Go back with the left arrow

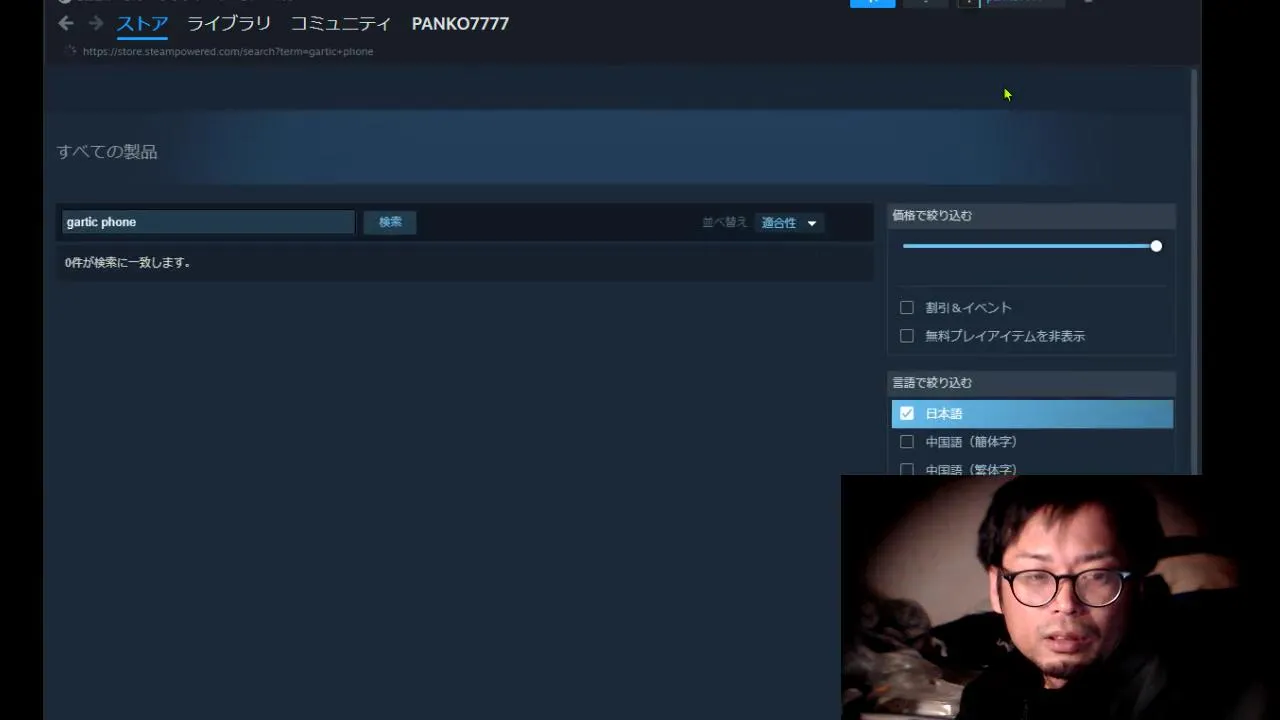[66, 23]
